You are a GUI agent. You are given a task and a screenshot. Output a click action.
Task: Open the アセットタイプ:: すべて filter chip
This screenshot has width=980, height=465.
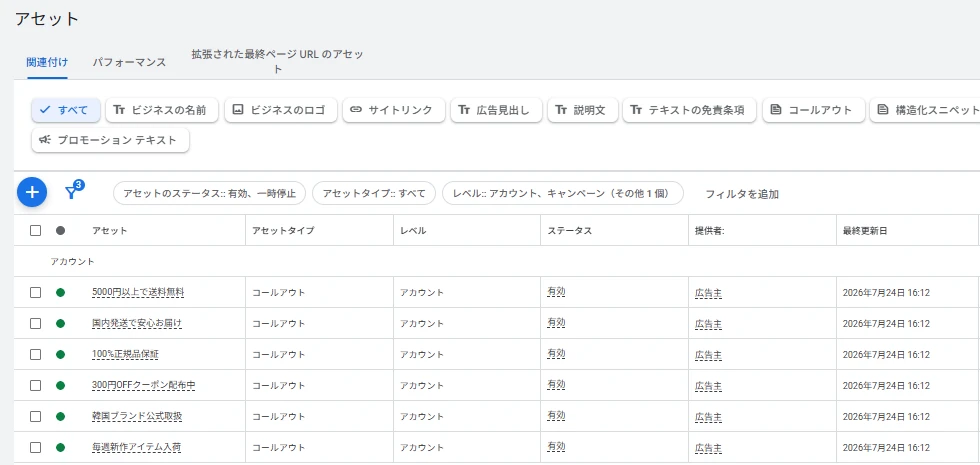[x=374, y=194]
